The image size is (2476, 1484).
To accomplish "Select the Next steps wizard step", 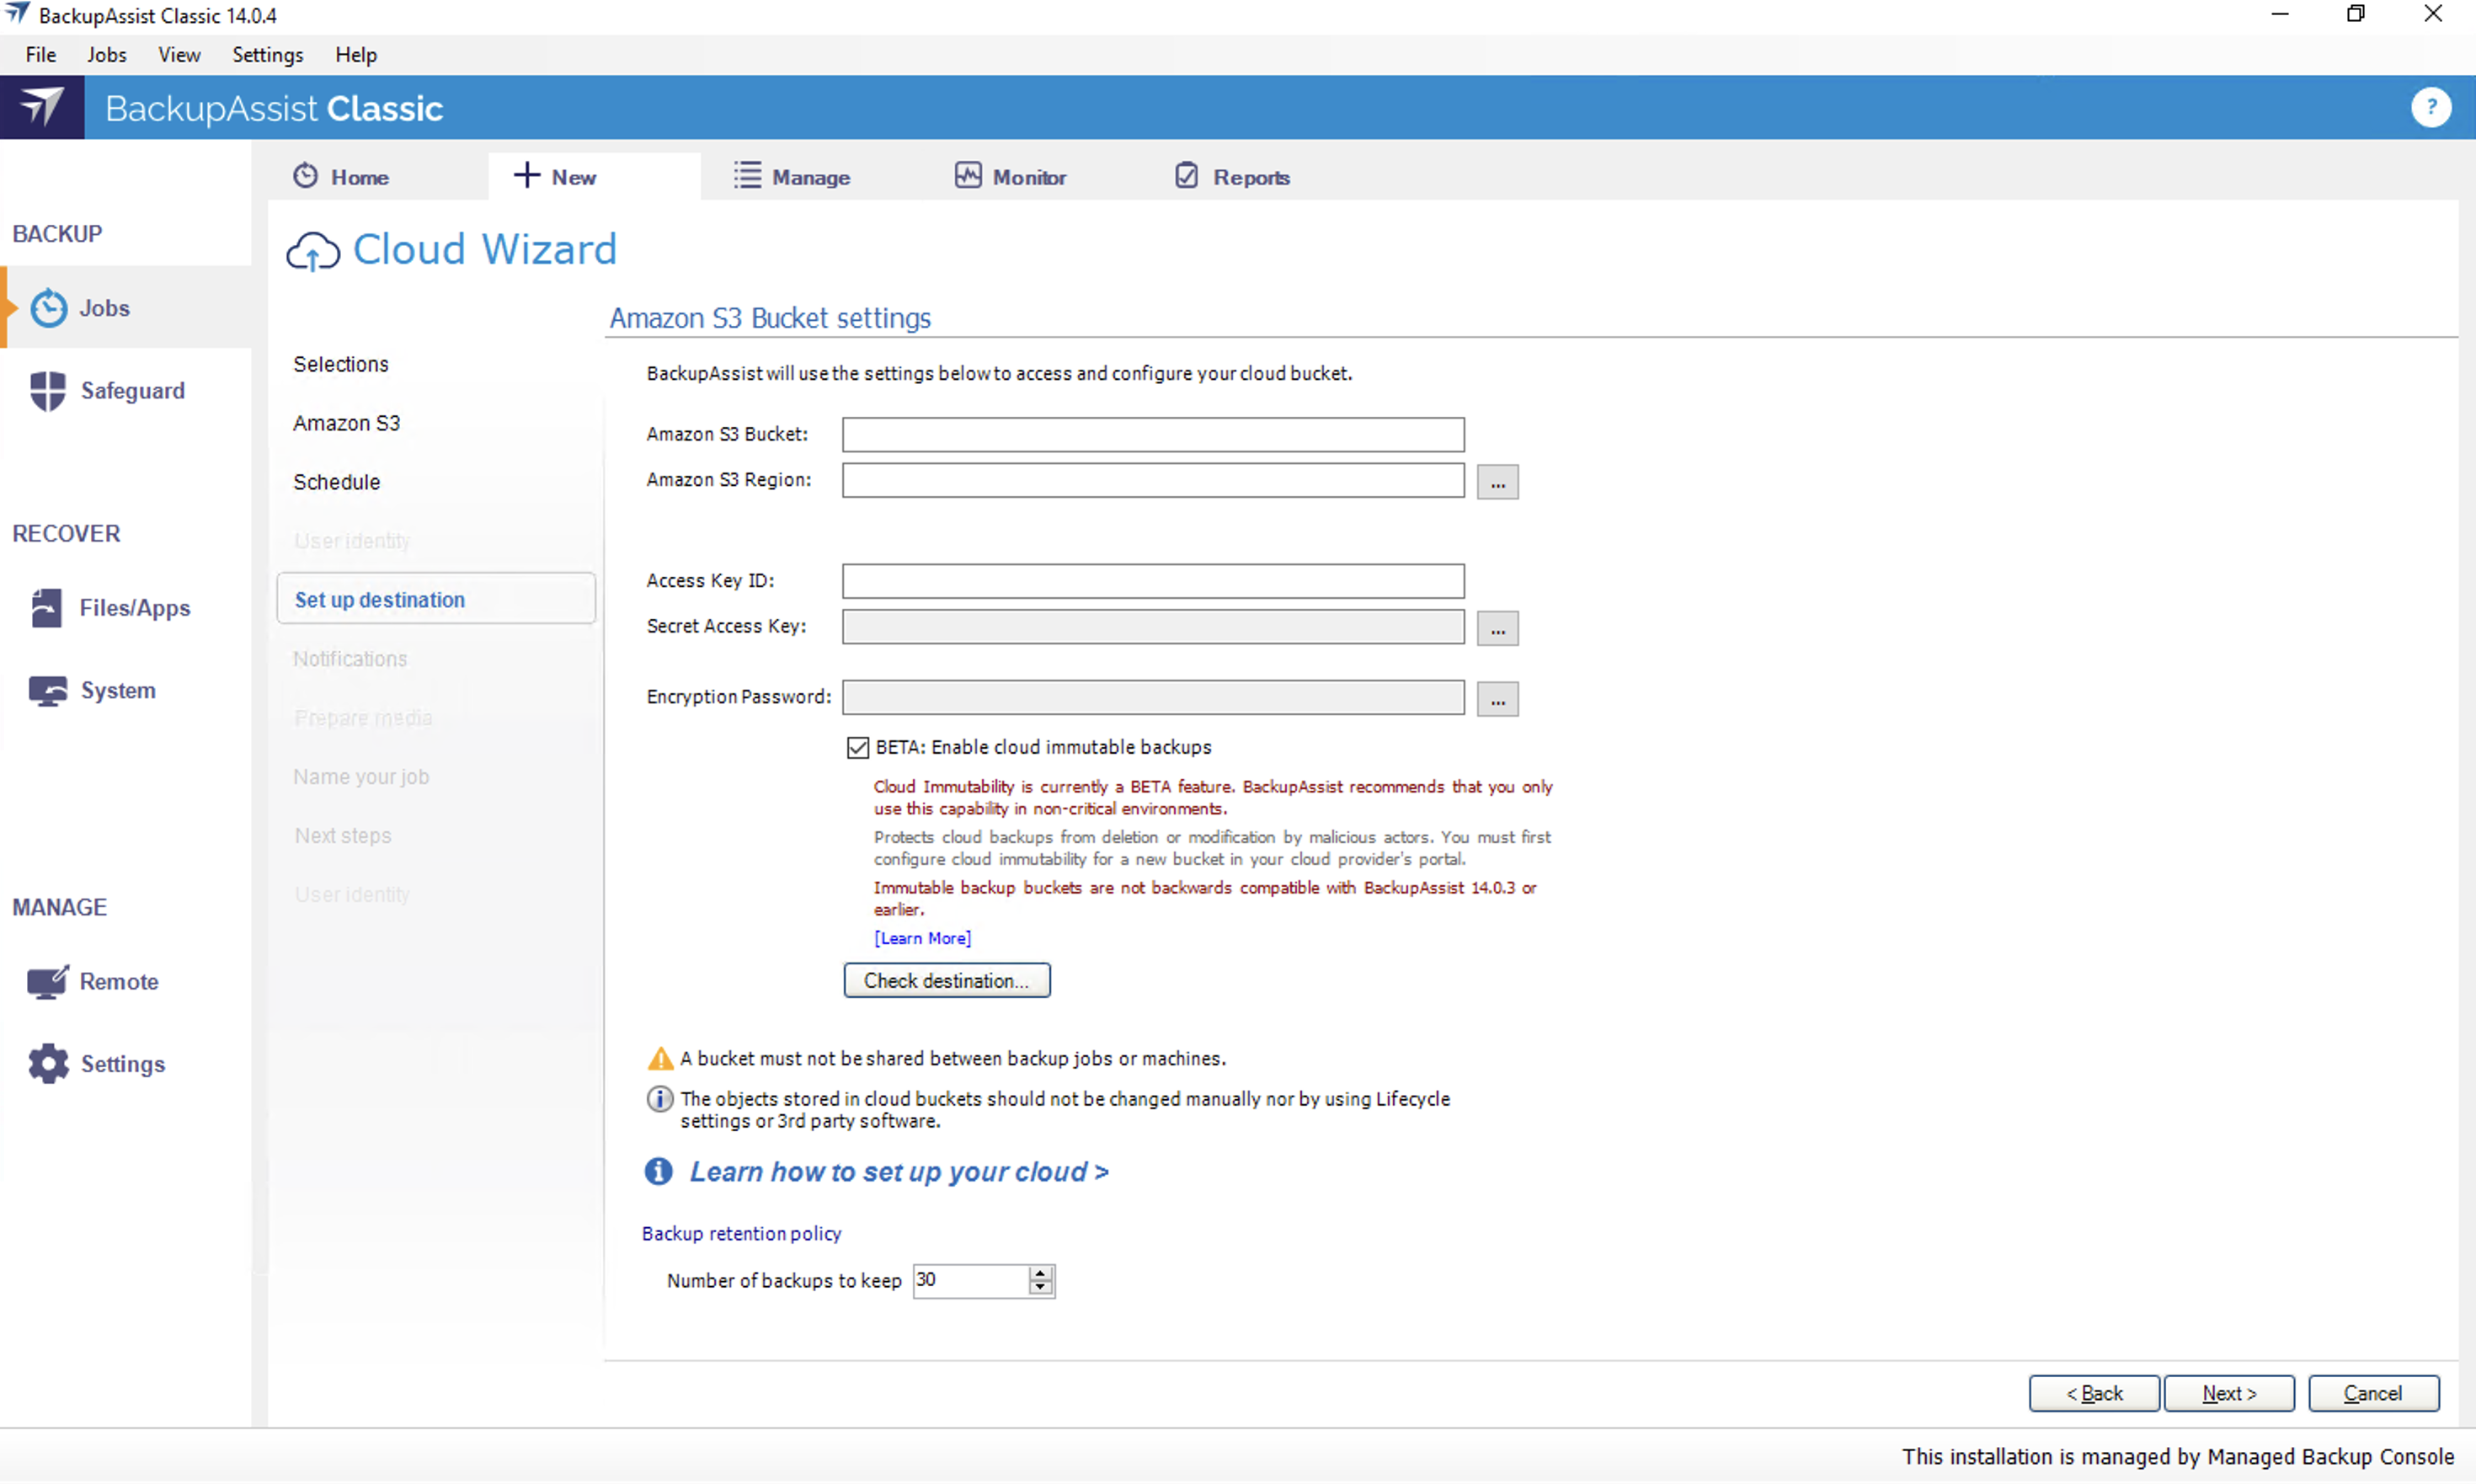I will (342, 836).
